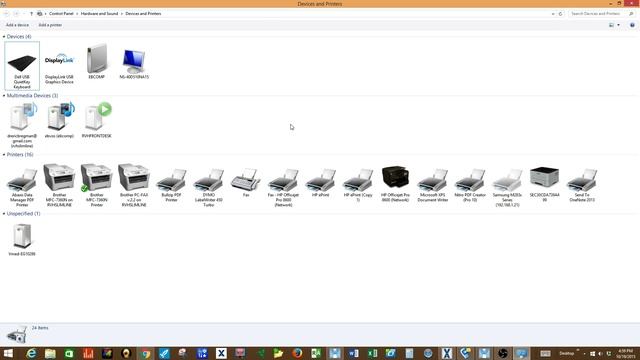Select Brother PC-FAX v.2.2 printer

click(134, 185)
